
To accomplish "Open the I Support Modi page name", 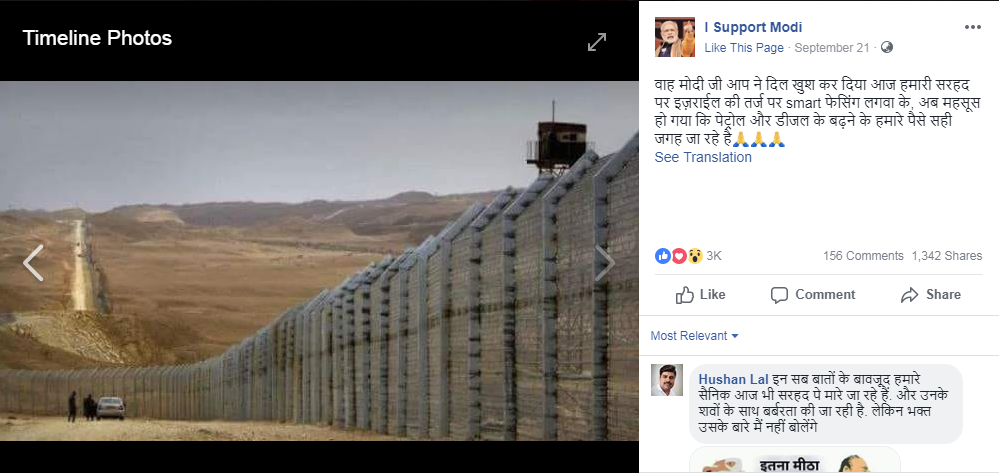I will tap(753, 27).
